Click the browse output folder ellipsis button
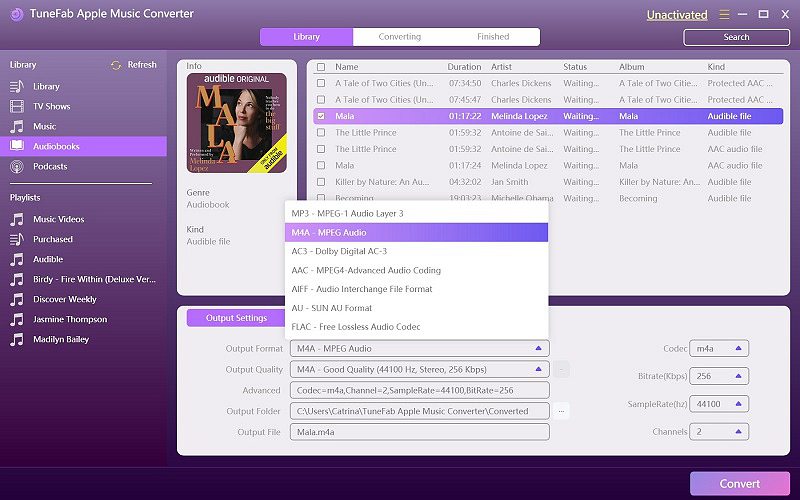 pyautogui.click(x=562, y=411)
